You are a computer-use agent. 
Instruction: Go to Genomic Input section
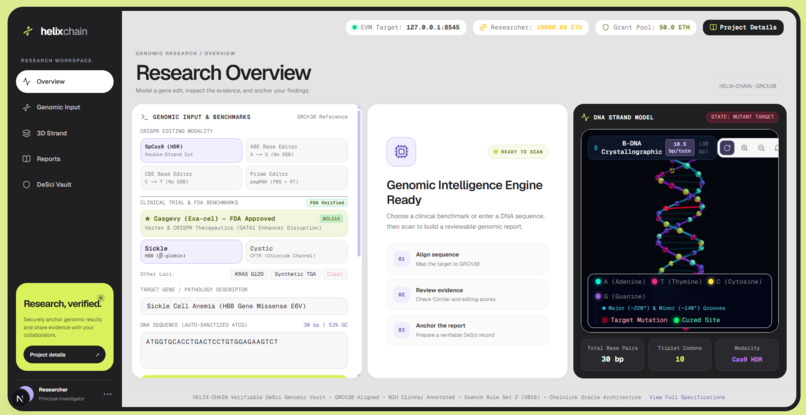[x=65, y=107]
